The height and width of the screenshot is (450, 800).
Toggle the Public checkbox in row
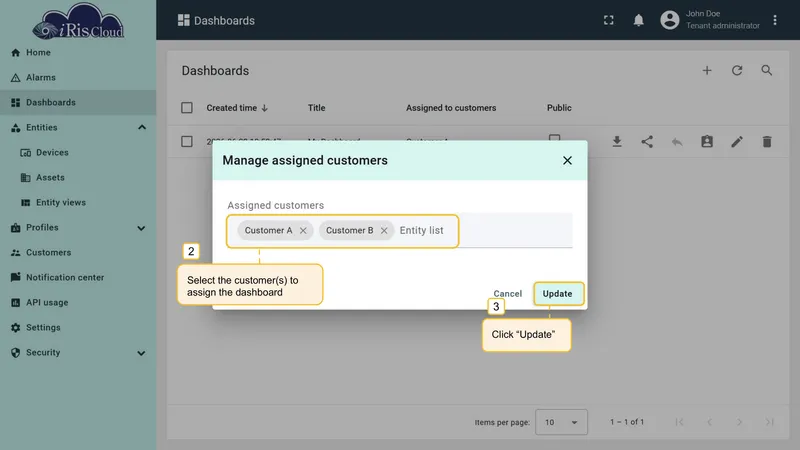tap(554, 137)
